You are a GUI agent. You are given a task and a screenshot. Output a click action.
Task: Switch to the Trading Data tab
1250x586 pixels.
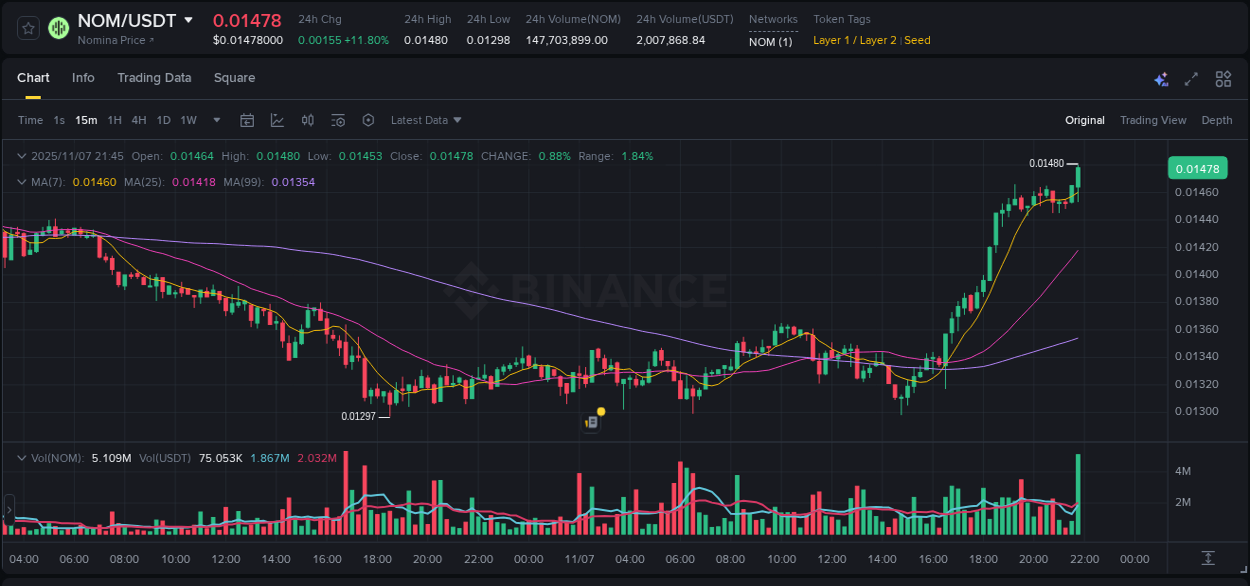pyautogui.click(x=154, y=77)
